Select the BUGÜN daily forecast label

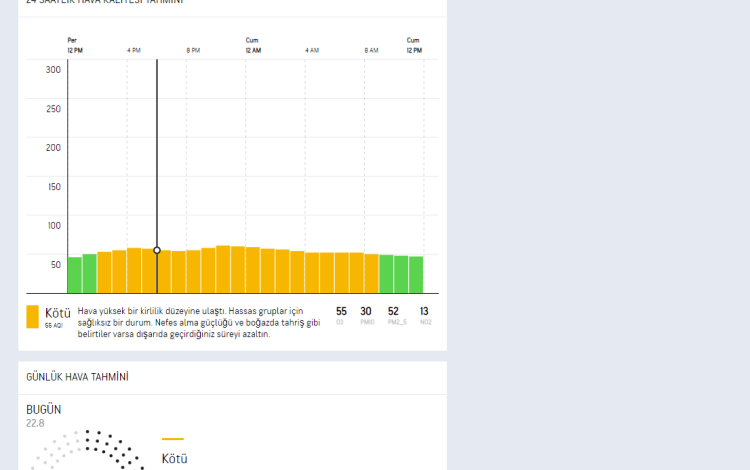point(43,410)
